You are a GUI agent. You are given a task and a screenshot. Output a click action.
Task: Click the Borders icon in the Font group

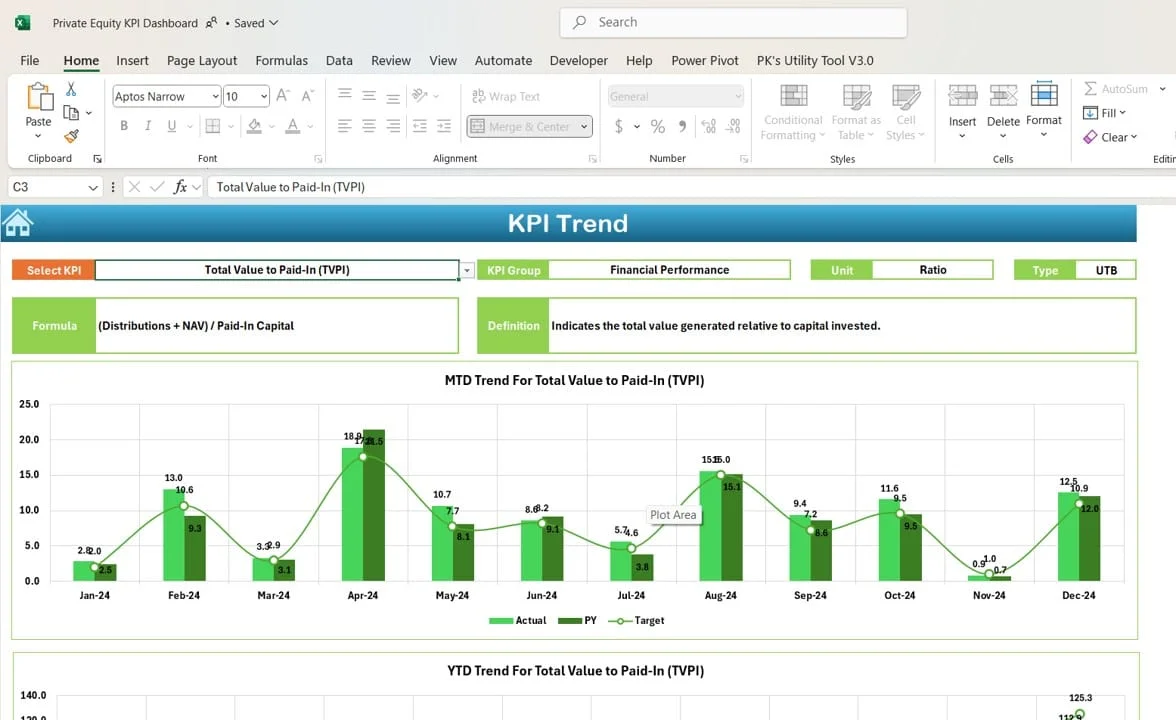[x=212, y=126]
